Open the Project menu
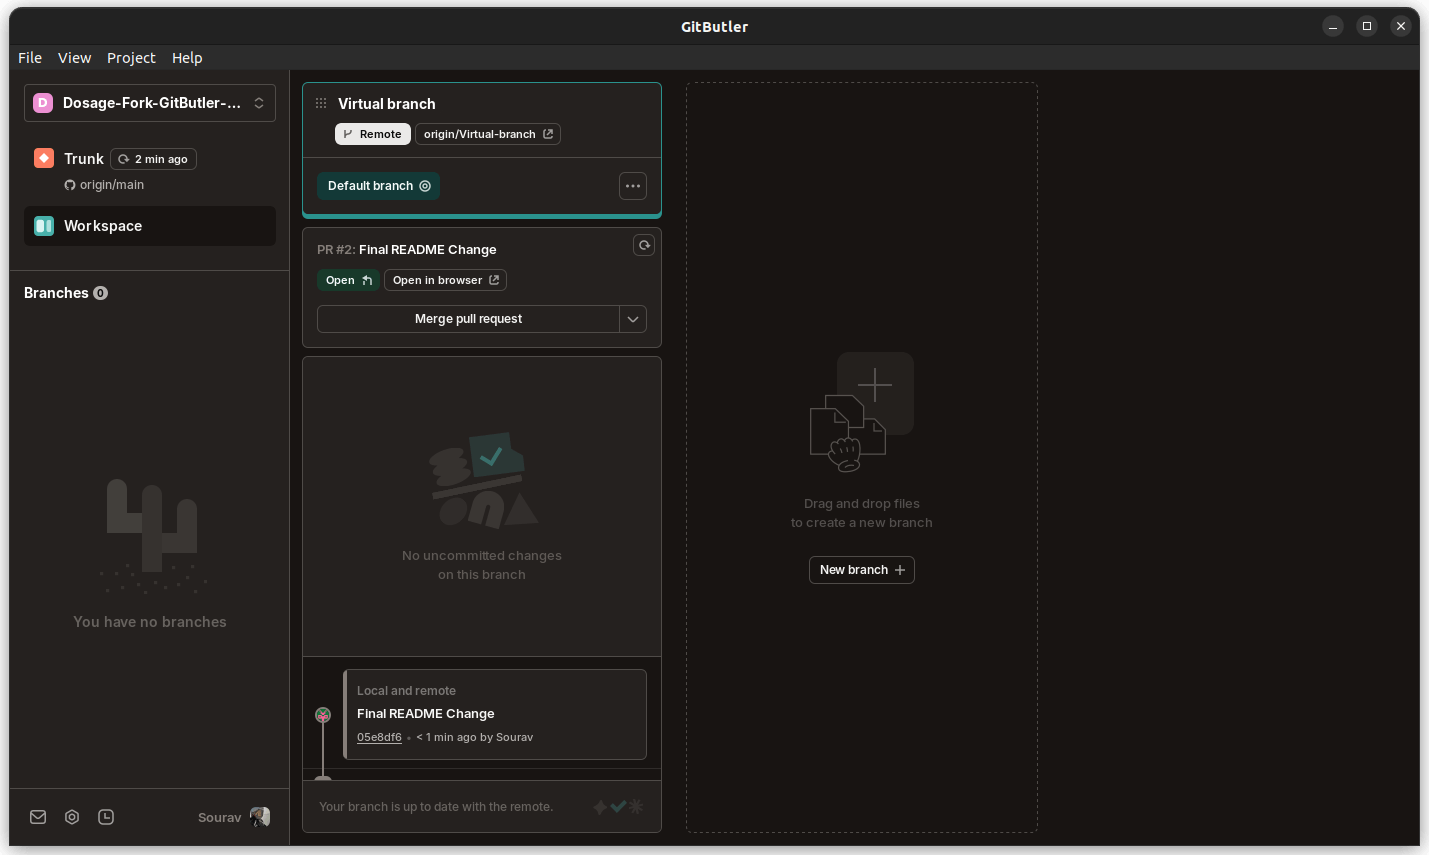The height and width of the screenshot is (855, 1429). (131, 57)
